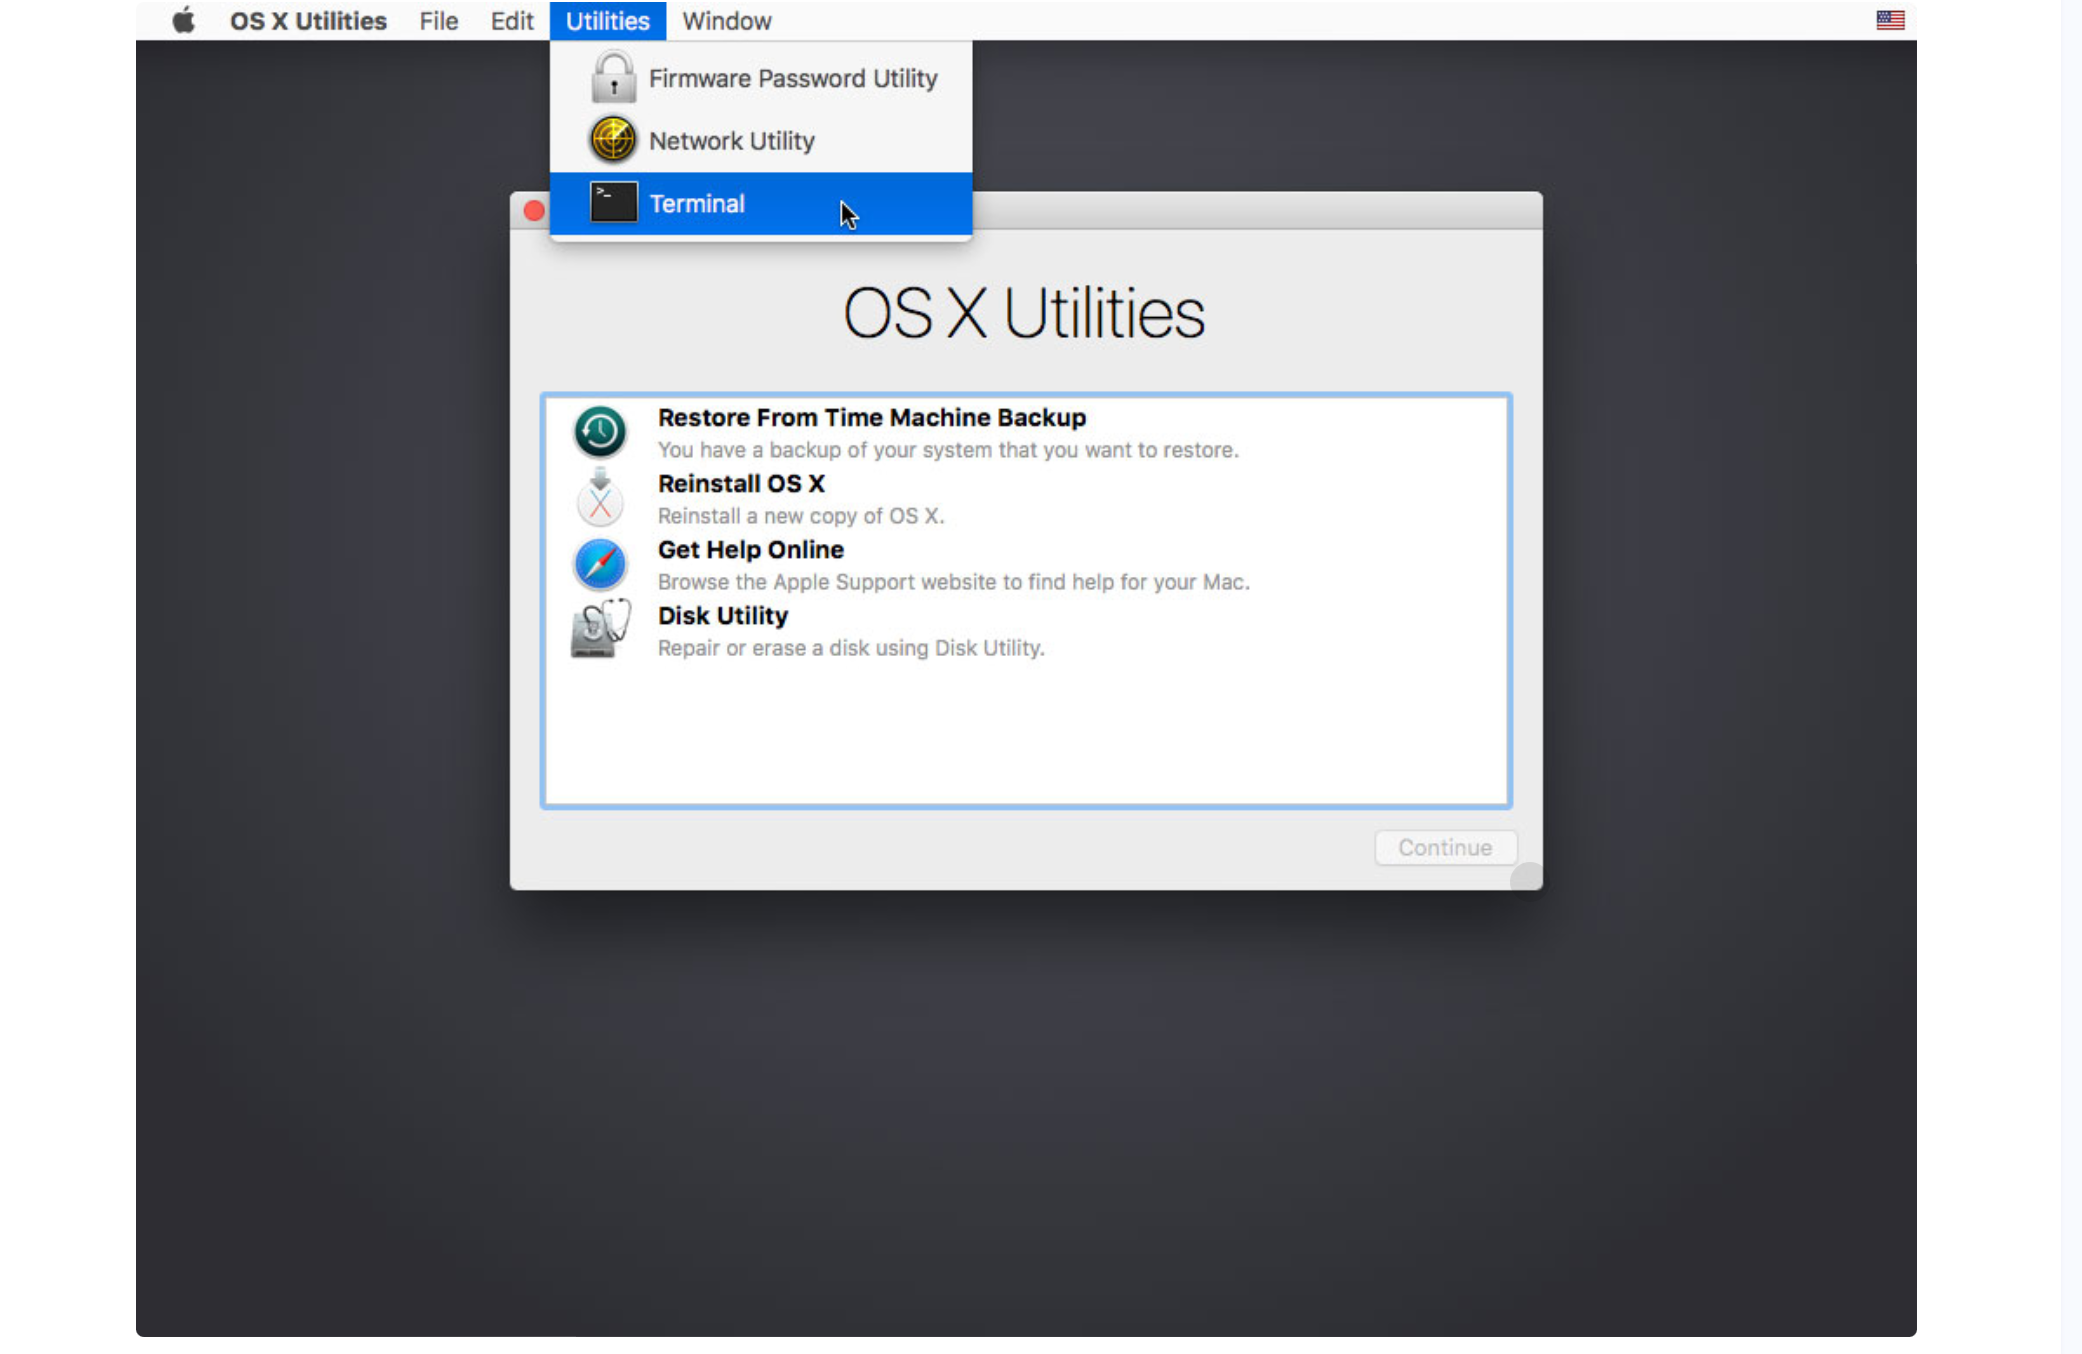This screenshot has width=2082, height=1354.
Task: Select Restore From Time Machine Backup
Action: coord(871,418)
